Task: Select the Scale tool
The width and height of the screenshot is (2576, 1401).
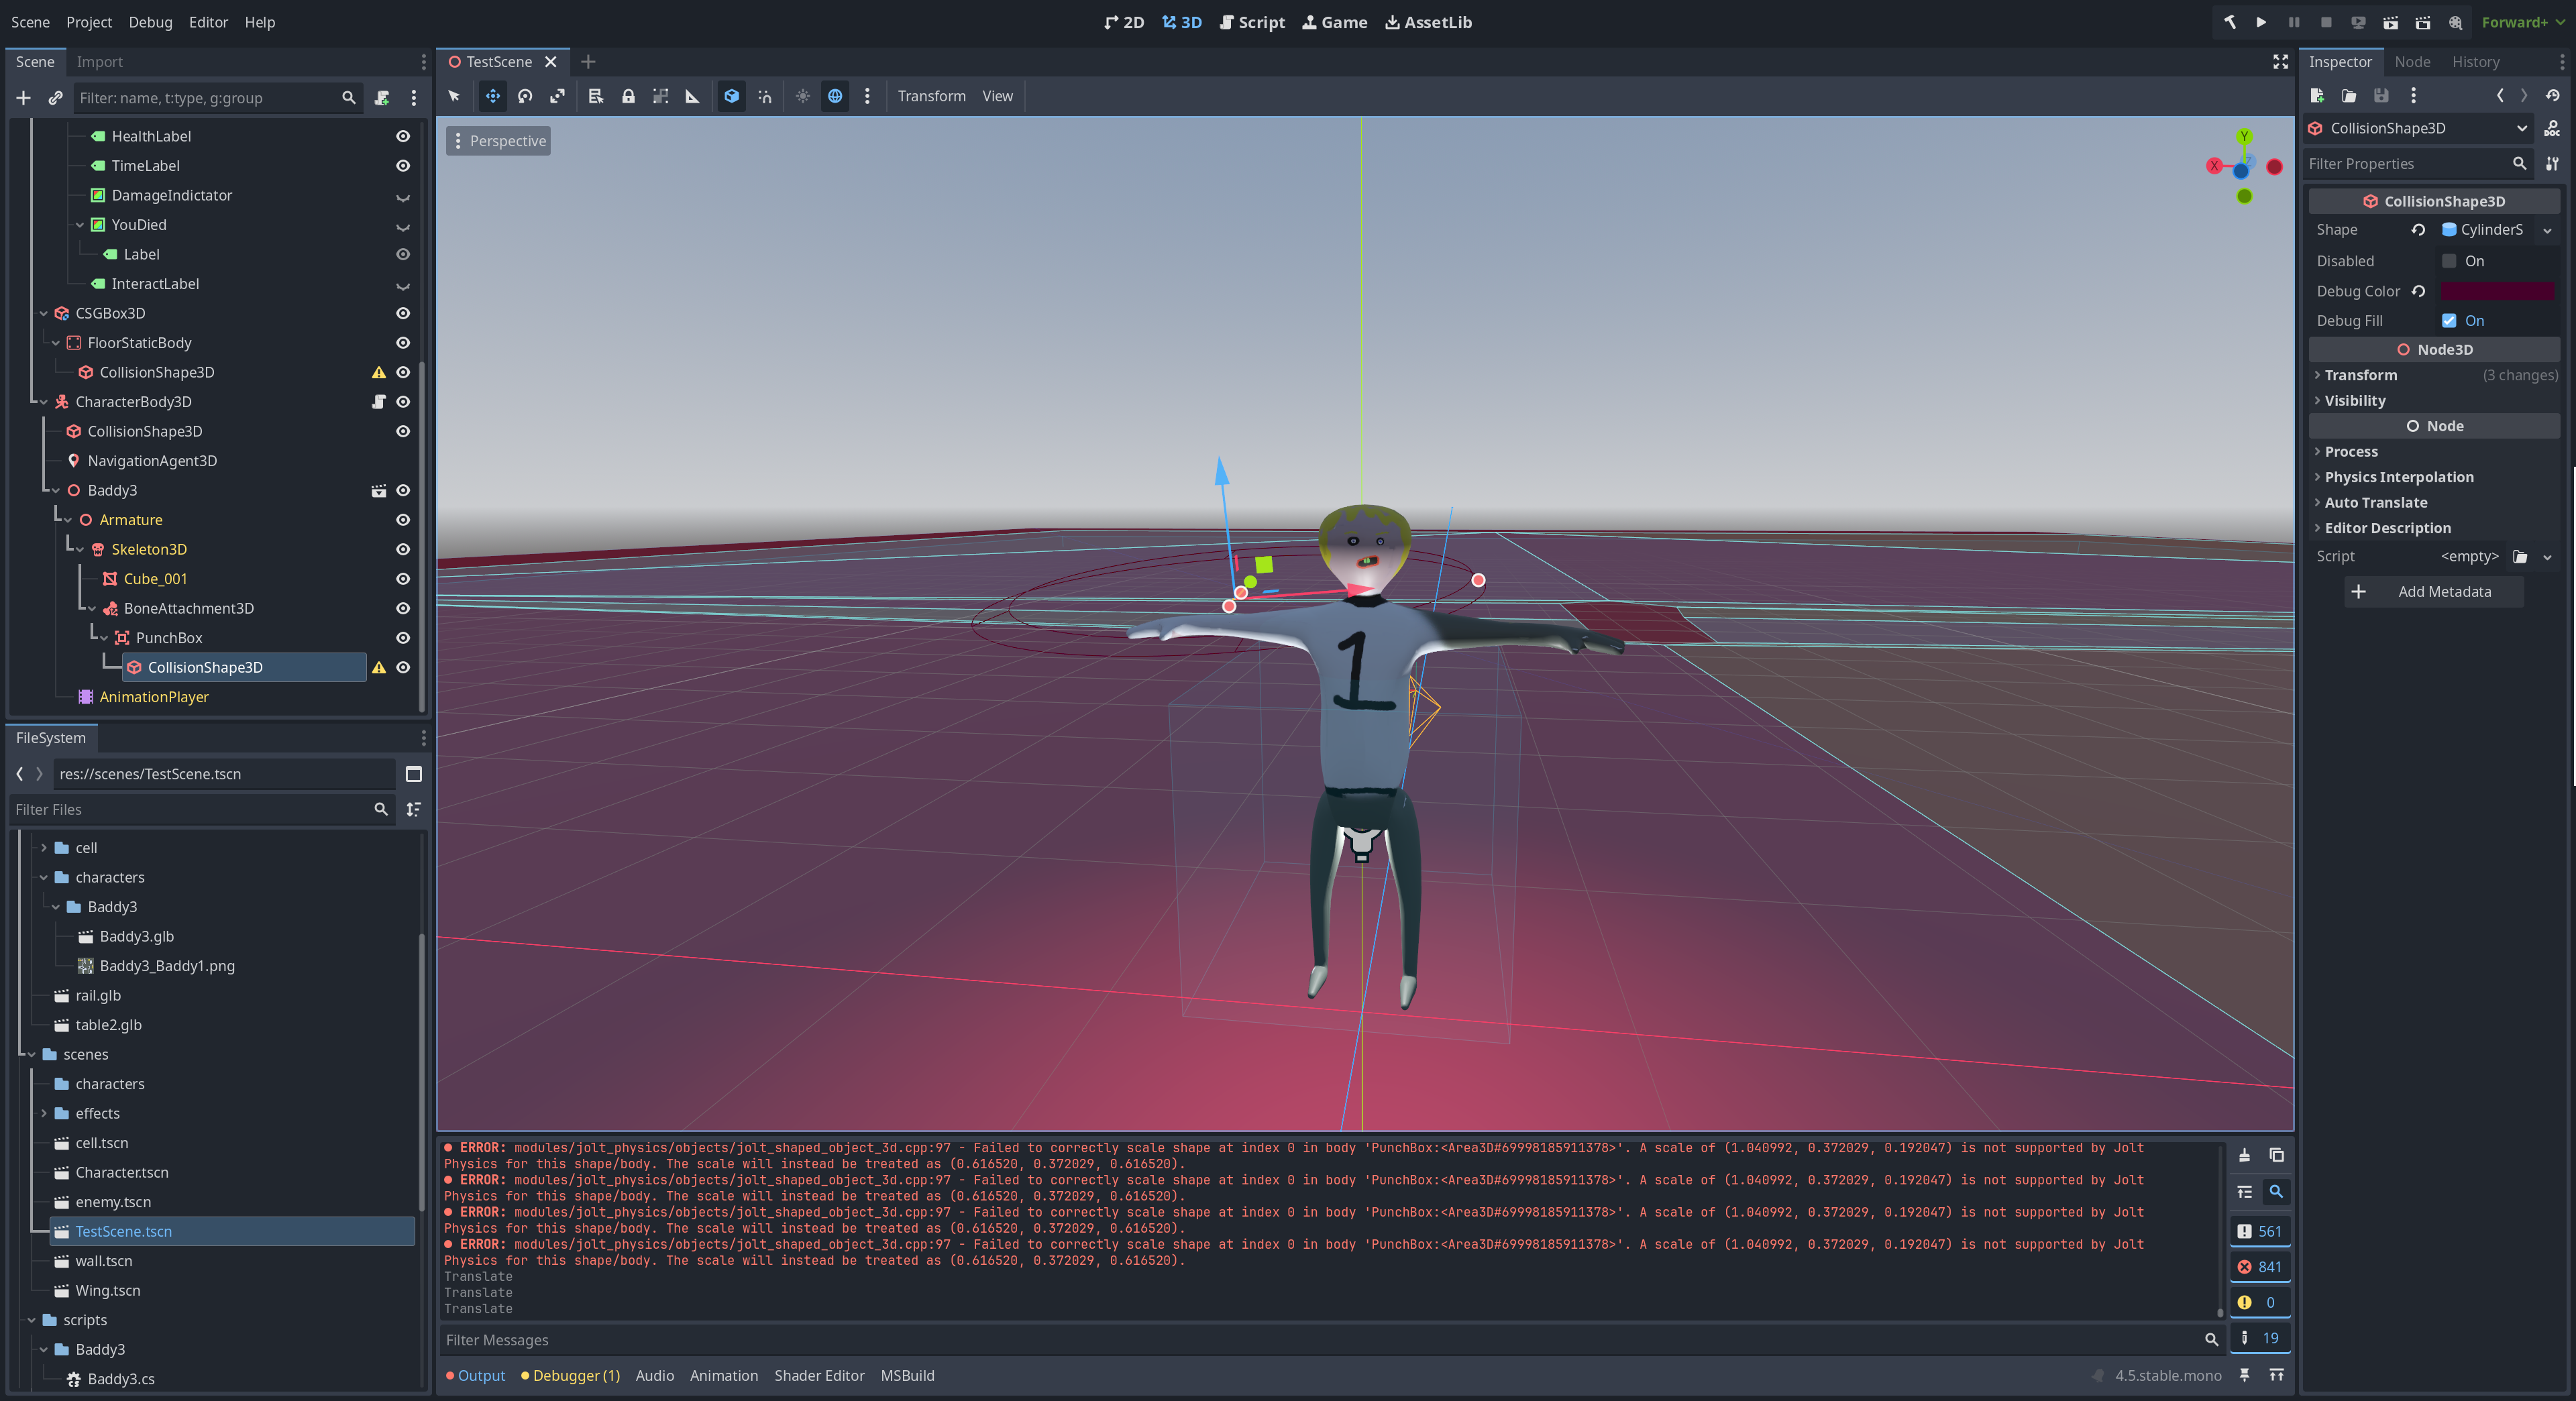Action: pyautogui.click(x=557, y=96)
